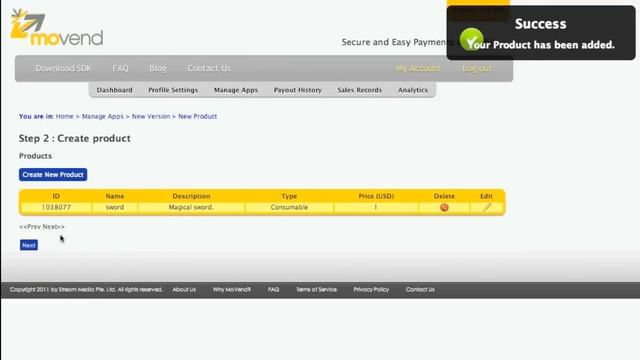The width and height of the screenshot is (640, 360).
Task: Click Manage Apps in breadcrumb trail
Action: (102, 116)
